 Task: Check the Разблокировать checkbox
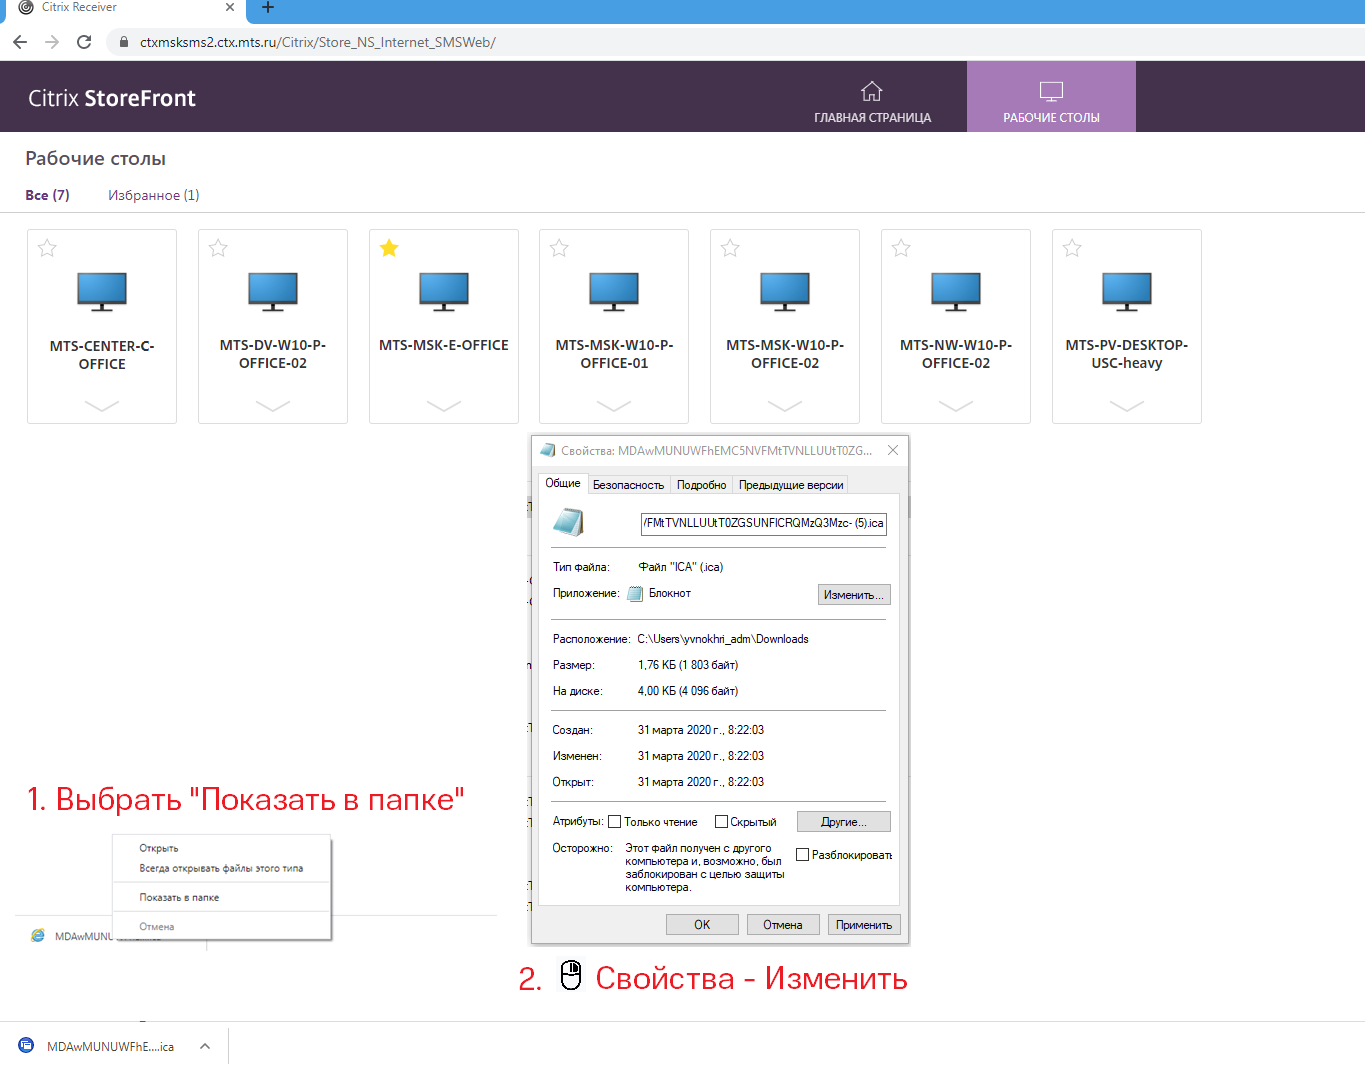click(802, 855)
